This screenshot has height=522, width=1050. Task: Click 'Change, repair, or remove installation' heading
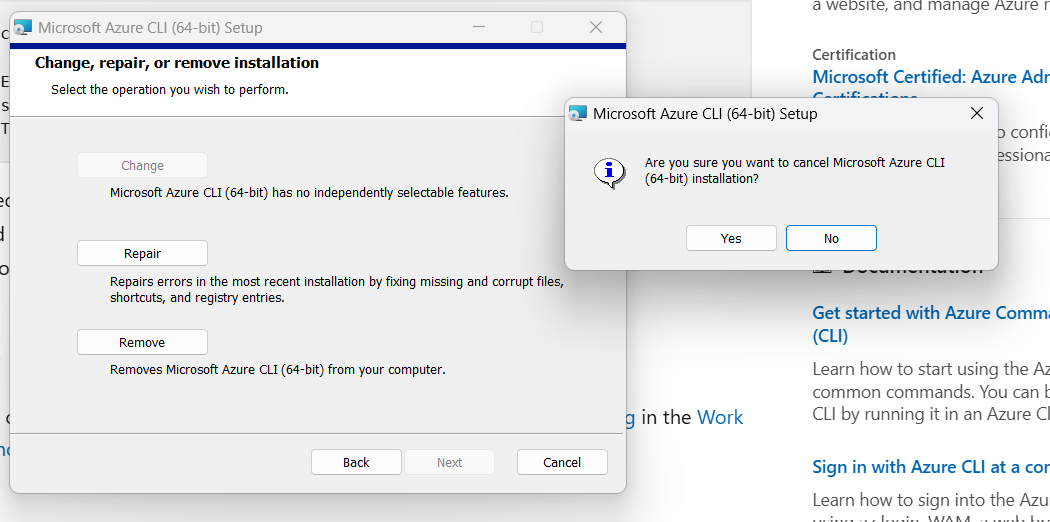[177, 63]
